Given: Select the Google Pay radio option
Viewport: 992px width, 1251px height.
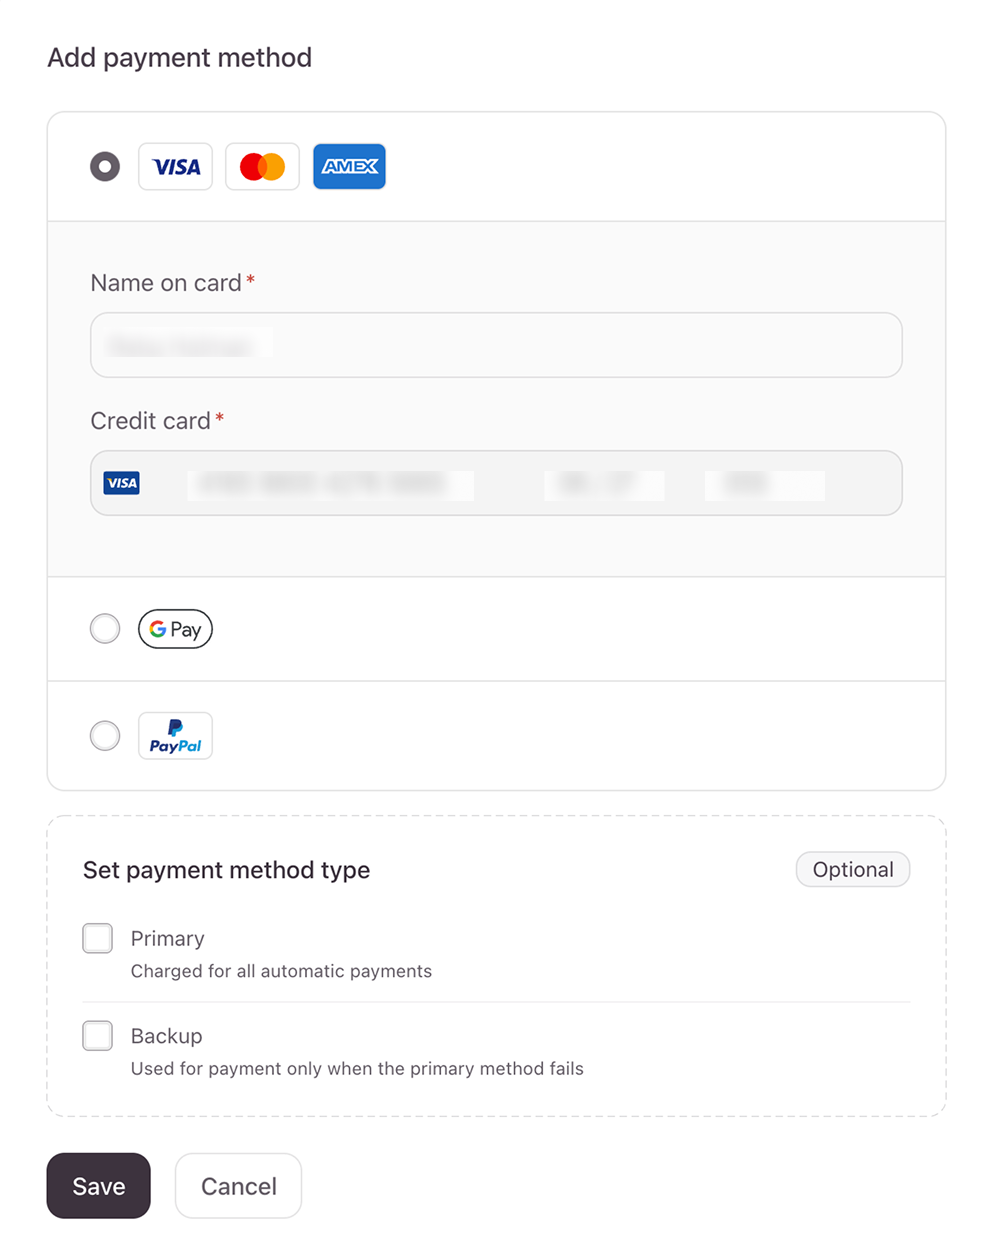Looking at the screenshot, I should [x=105, y=629].
